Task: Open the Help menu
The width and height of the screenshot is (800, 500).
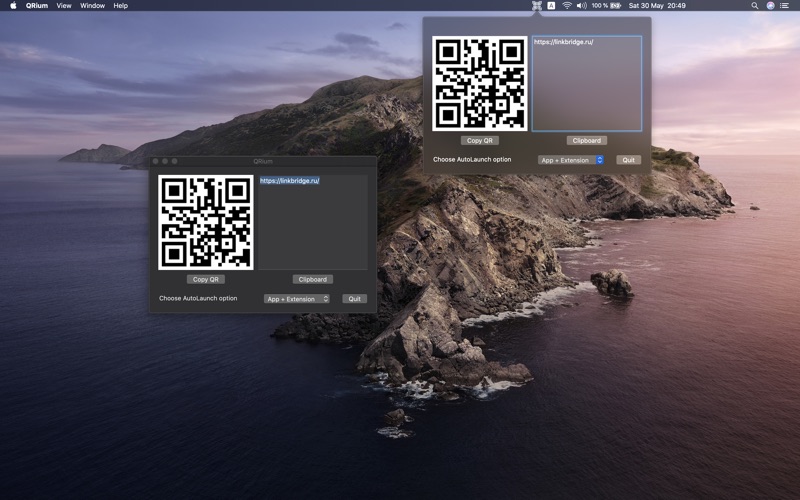Action: point(120,6)
